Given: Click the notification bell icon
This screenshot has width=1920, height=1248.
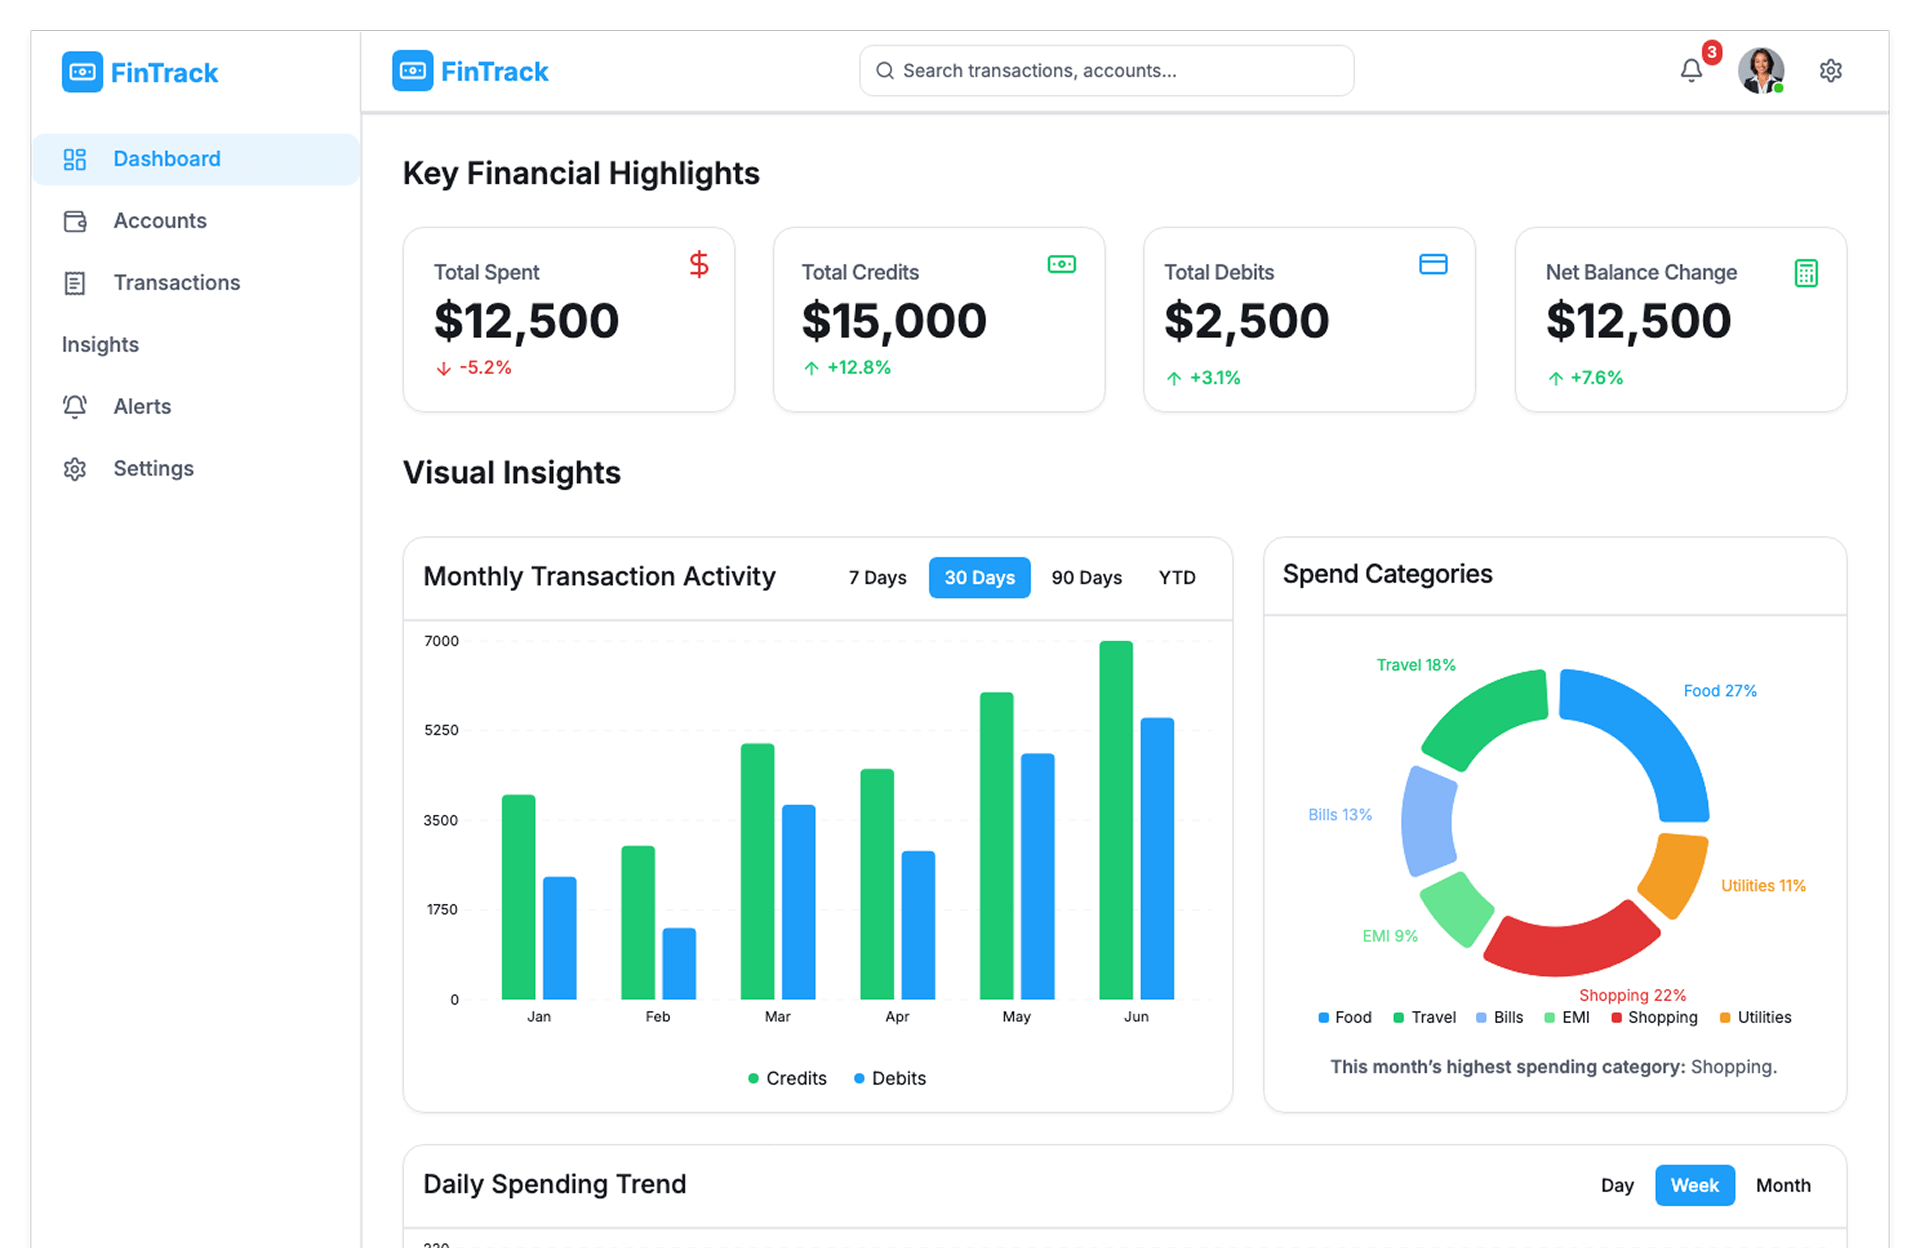Looking at the screenshot, I should tap(1690, 70).
